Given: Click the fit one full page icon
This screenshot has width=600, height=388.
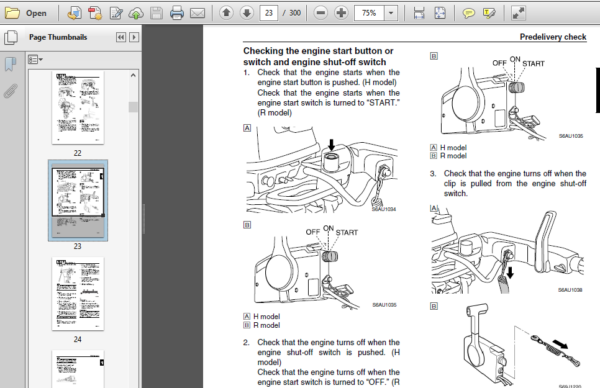Looking at the screenshot, I should tap(440, 13).
